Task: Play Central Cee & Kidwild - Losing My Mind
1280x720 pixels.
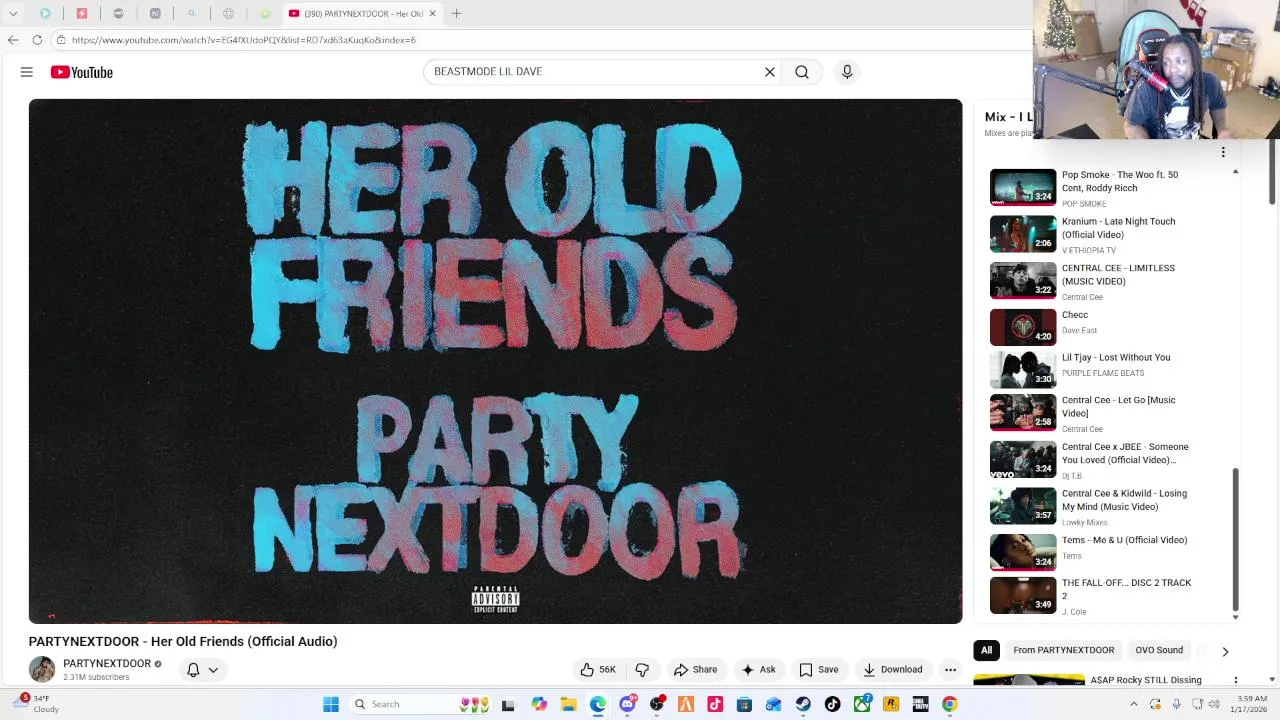Action: tap(1093, 506)
